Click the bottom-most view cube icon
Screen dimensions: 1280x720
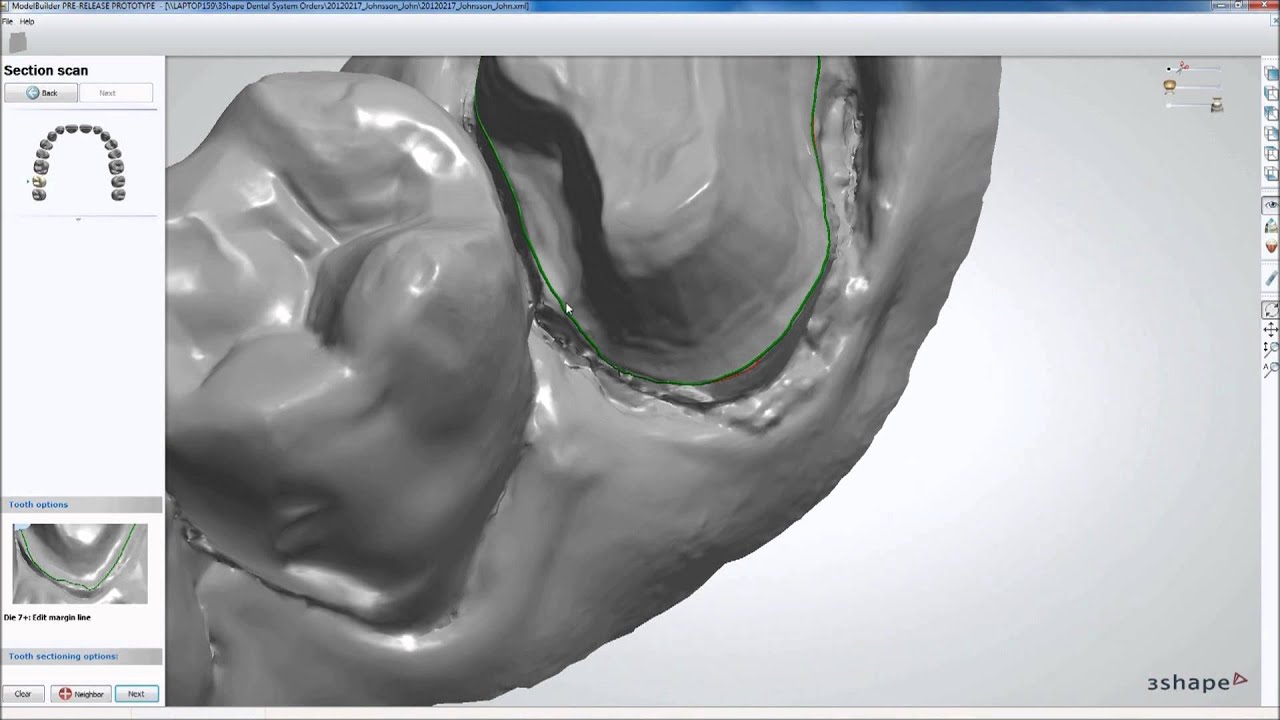click(1271, 174)
